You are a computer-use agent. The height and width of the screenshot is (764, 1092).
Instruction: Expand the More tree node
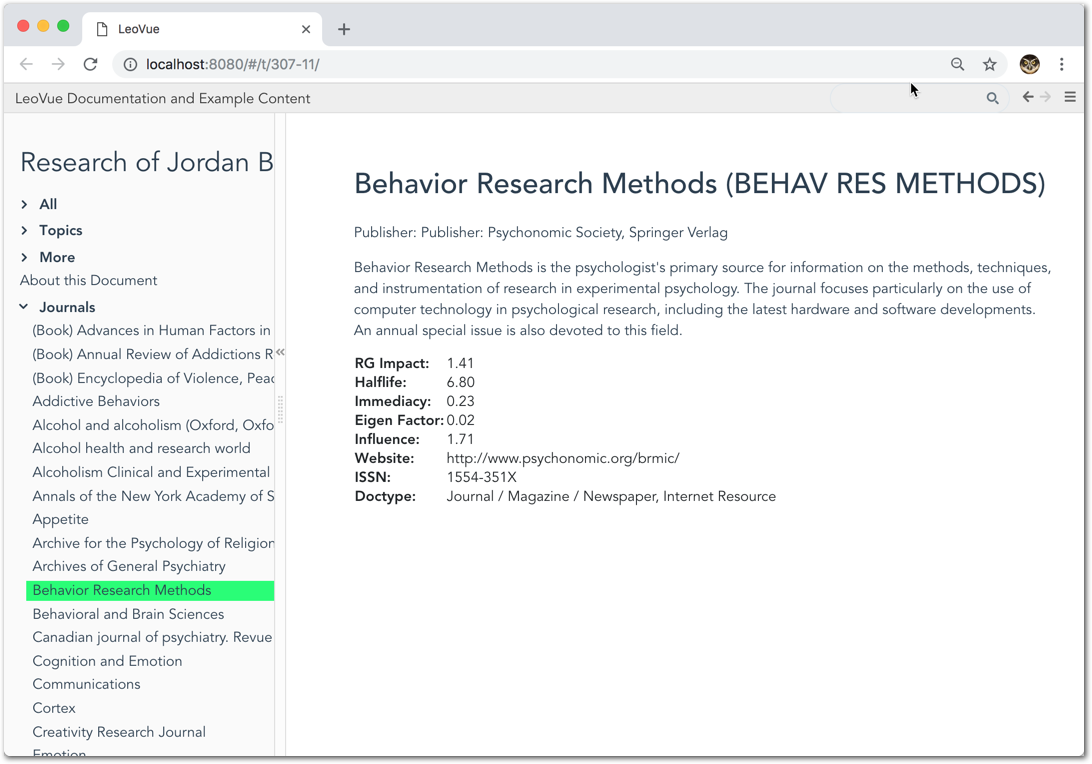(24, 257)
